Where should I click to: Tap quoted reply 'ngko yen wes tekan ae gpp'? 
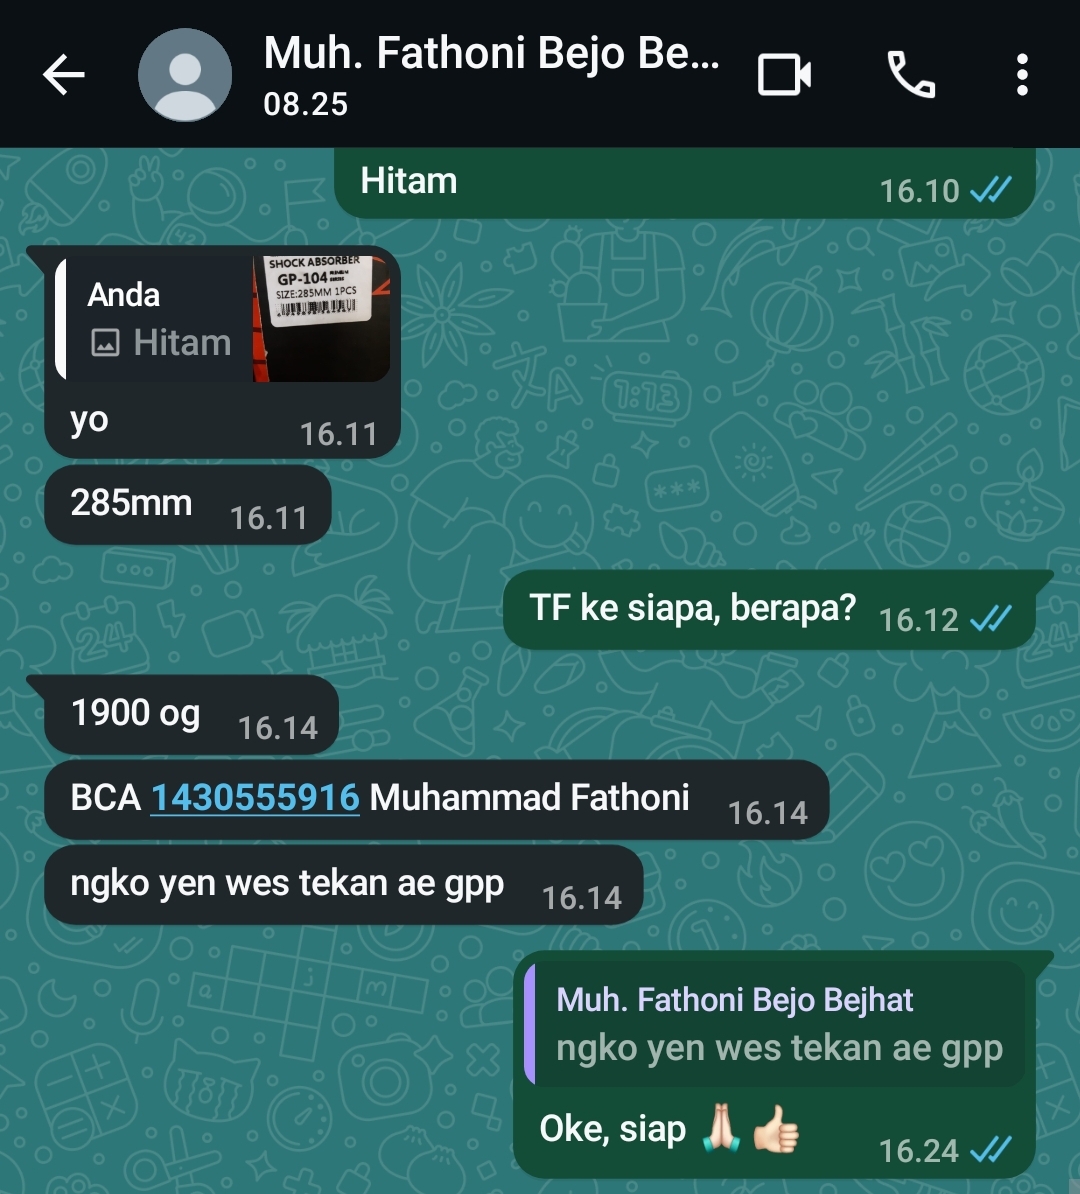click(x=774, y=1024)
